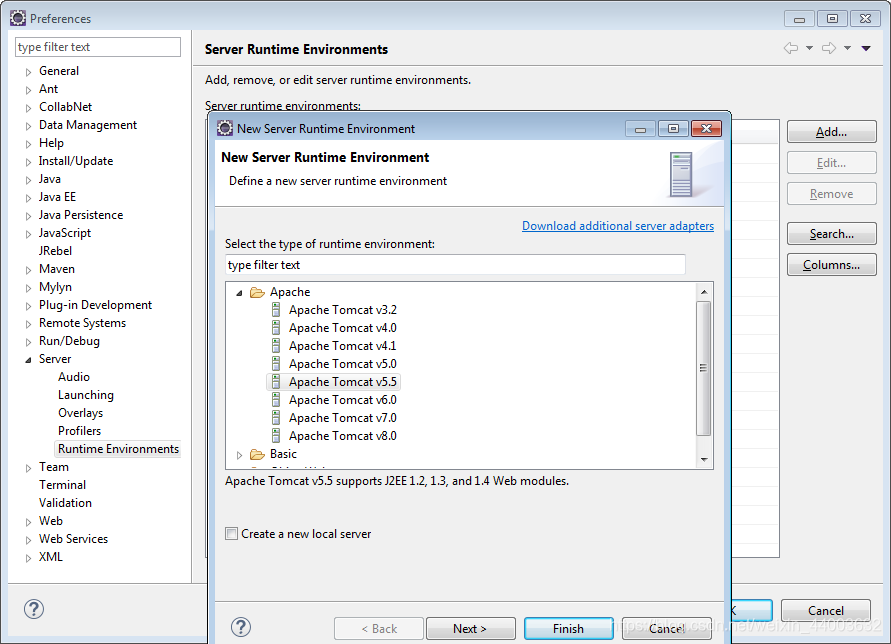Open Terminal preferences page

63,485
